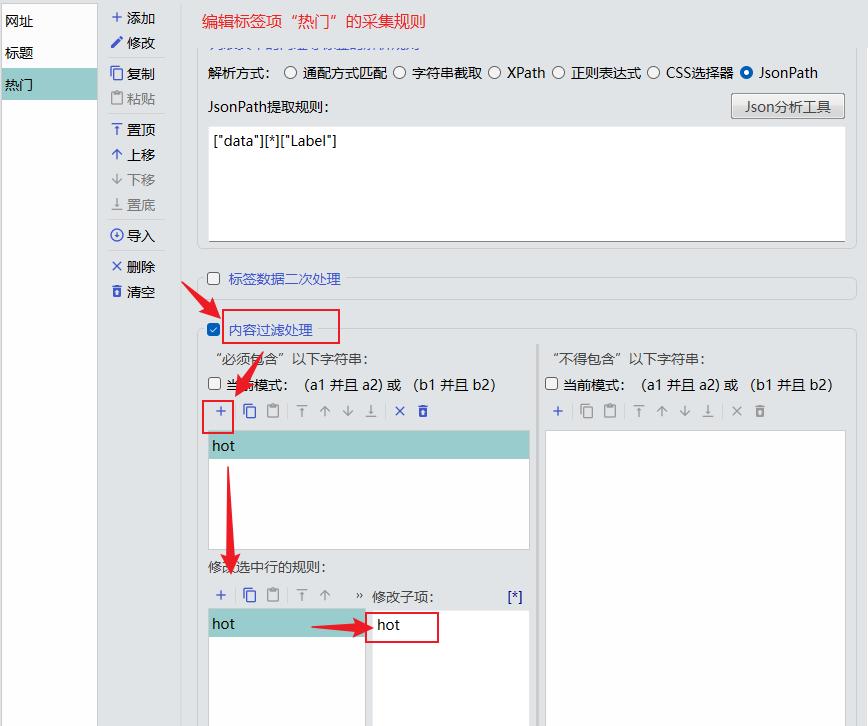Move-up arrow icon in 不得包含 toolbar
The width and height of the screenshot is (868, 726).
click(662, 411)
